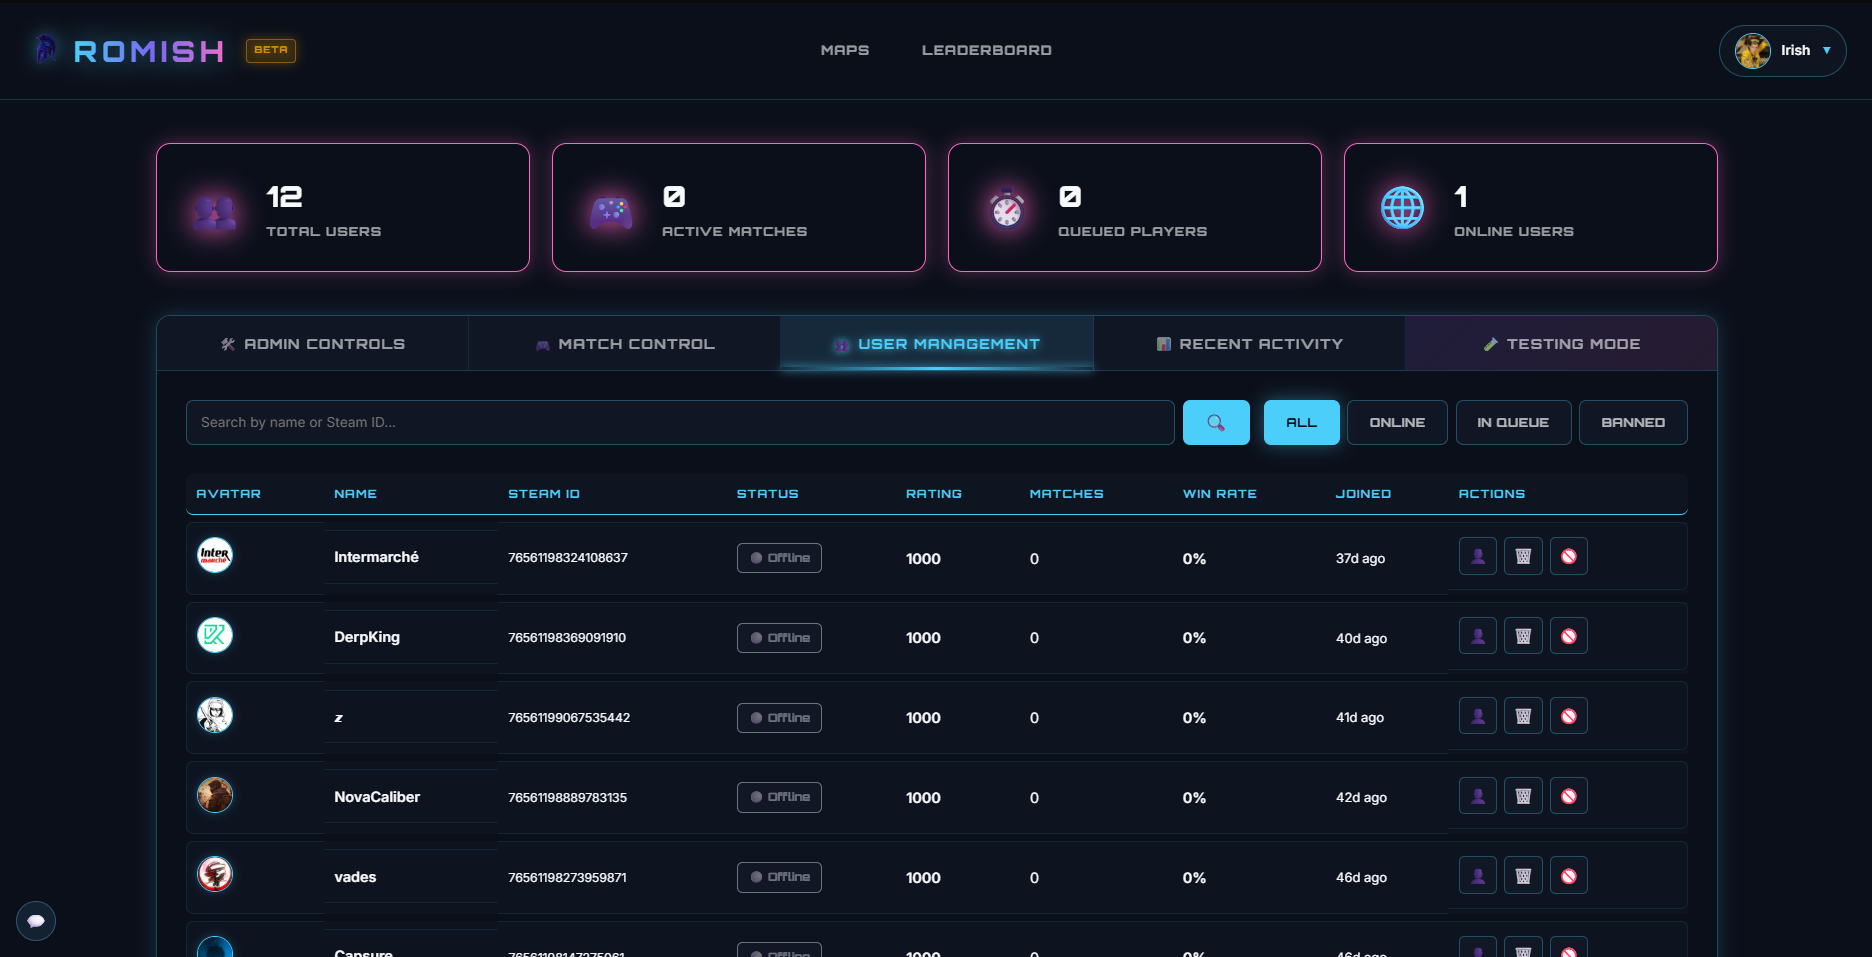
Task: Click the stopwatch icon on Queued Players card
Action: (1005, 208)
